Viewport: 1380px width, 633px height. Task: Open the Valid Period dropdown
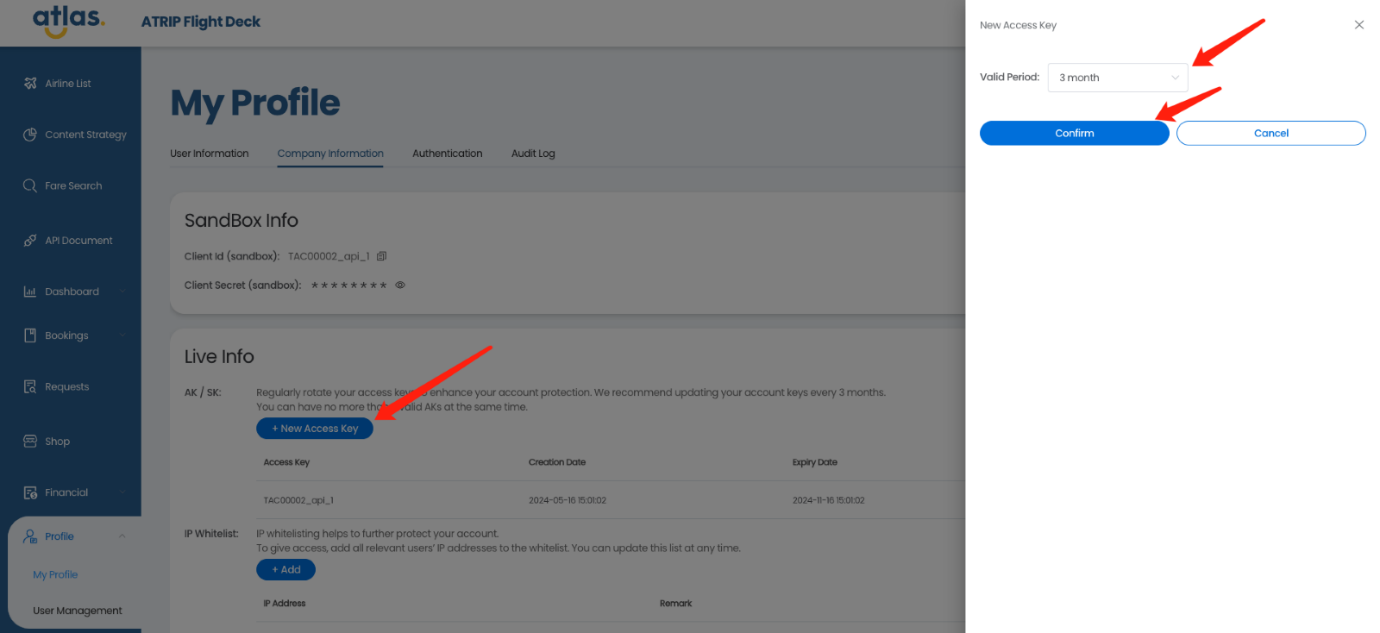point(1117,78)
